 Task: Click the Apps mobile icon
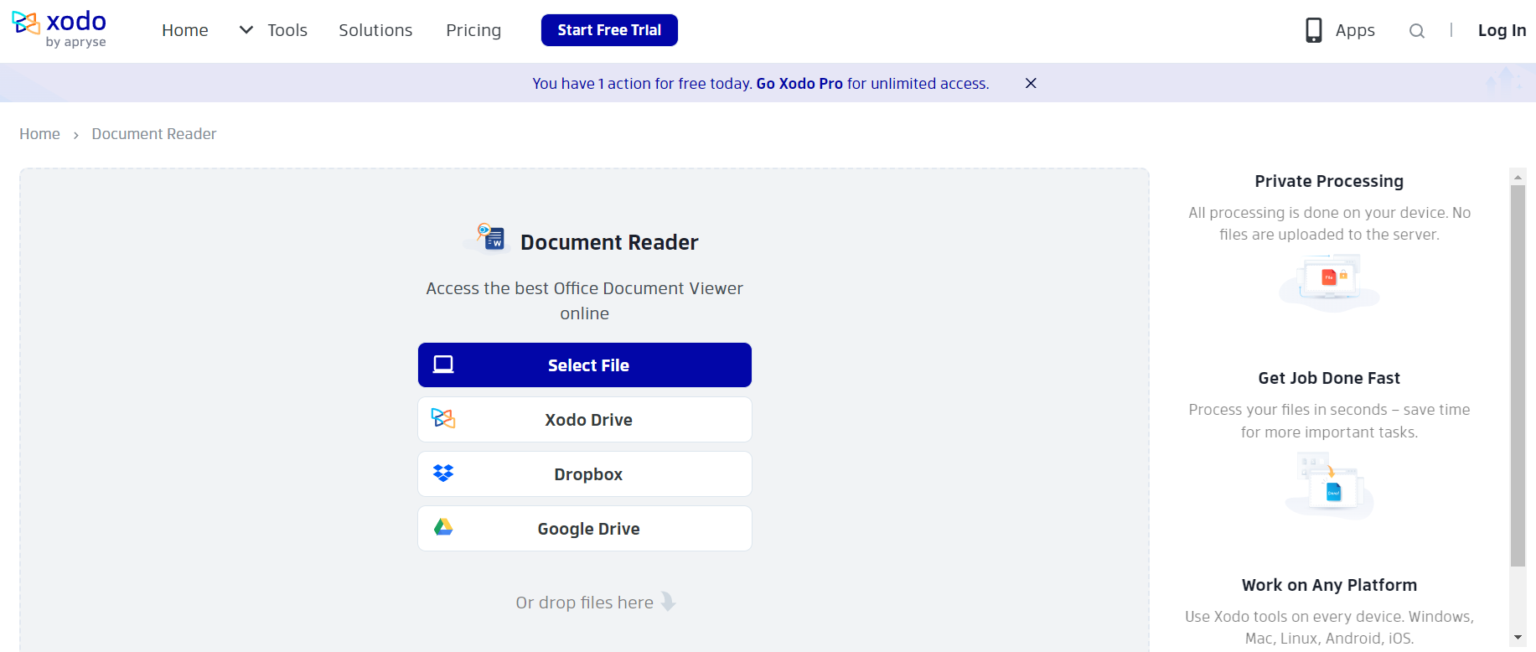[1313, 29]
